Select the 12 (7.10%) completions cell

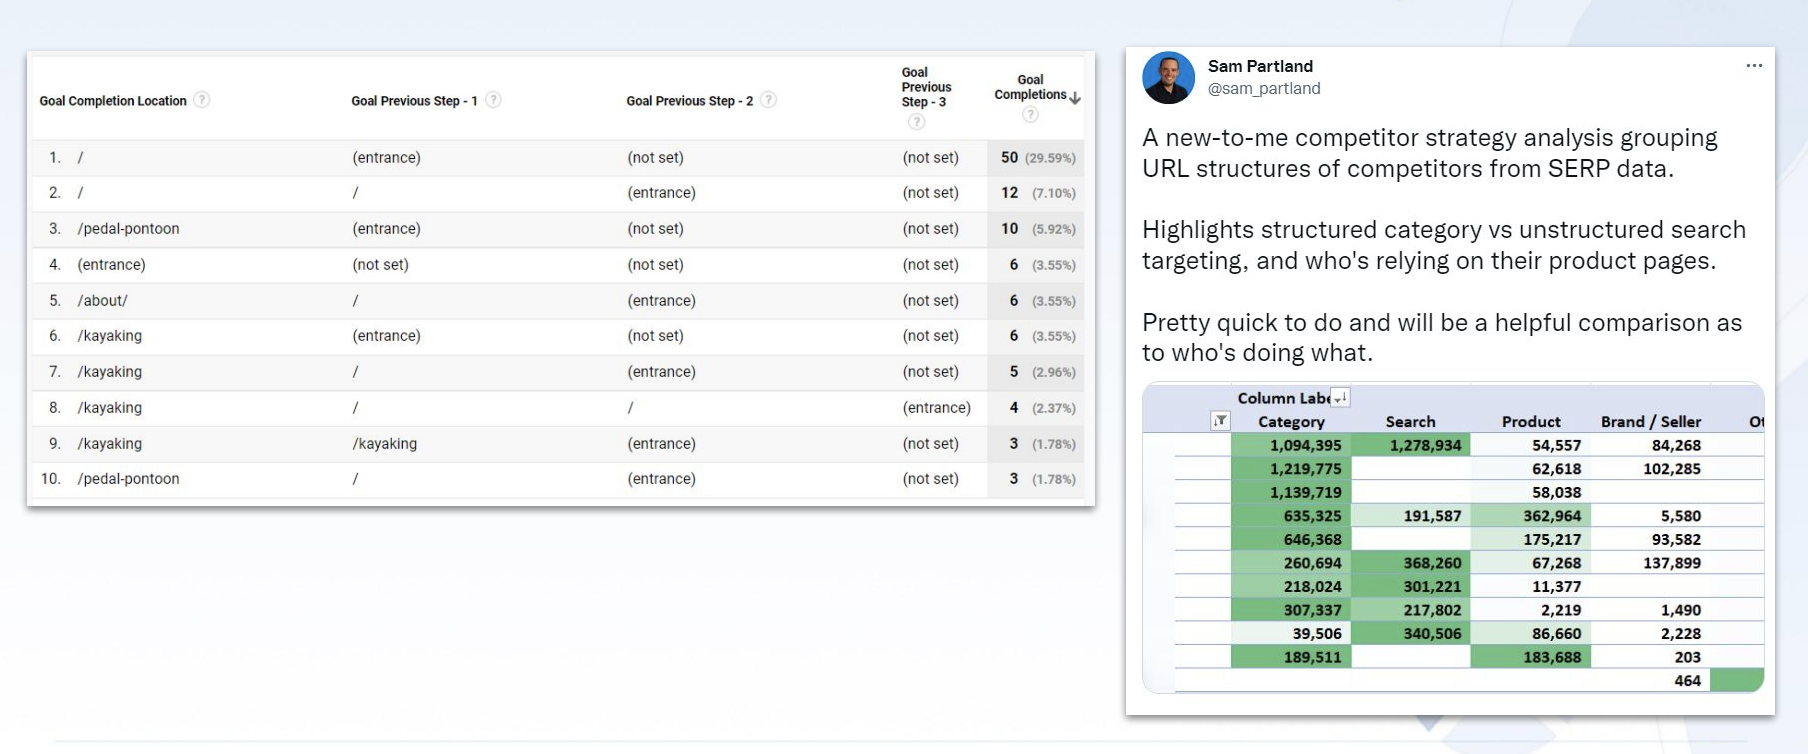(1038, 193)
